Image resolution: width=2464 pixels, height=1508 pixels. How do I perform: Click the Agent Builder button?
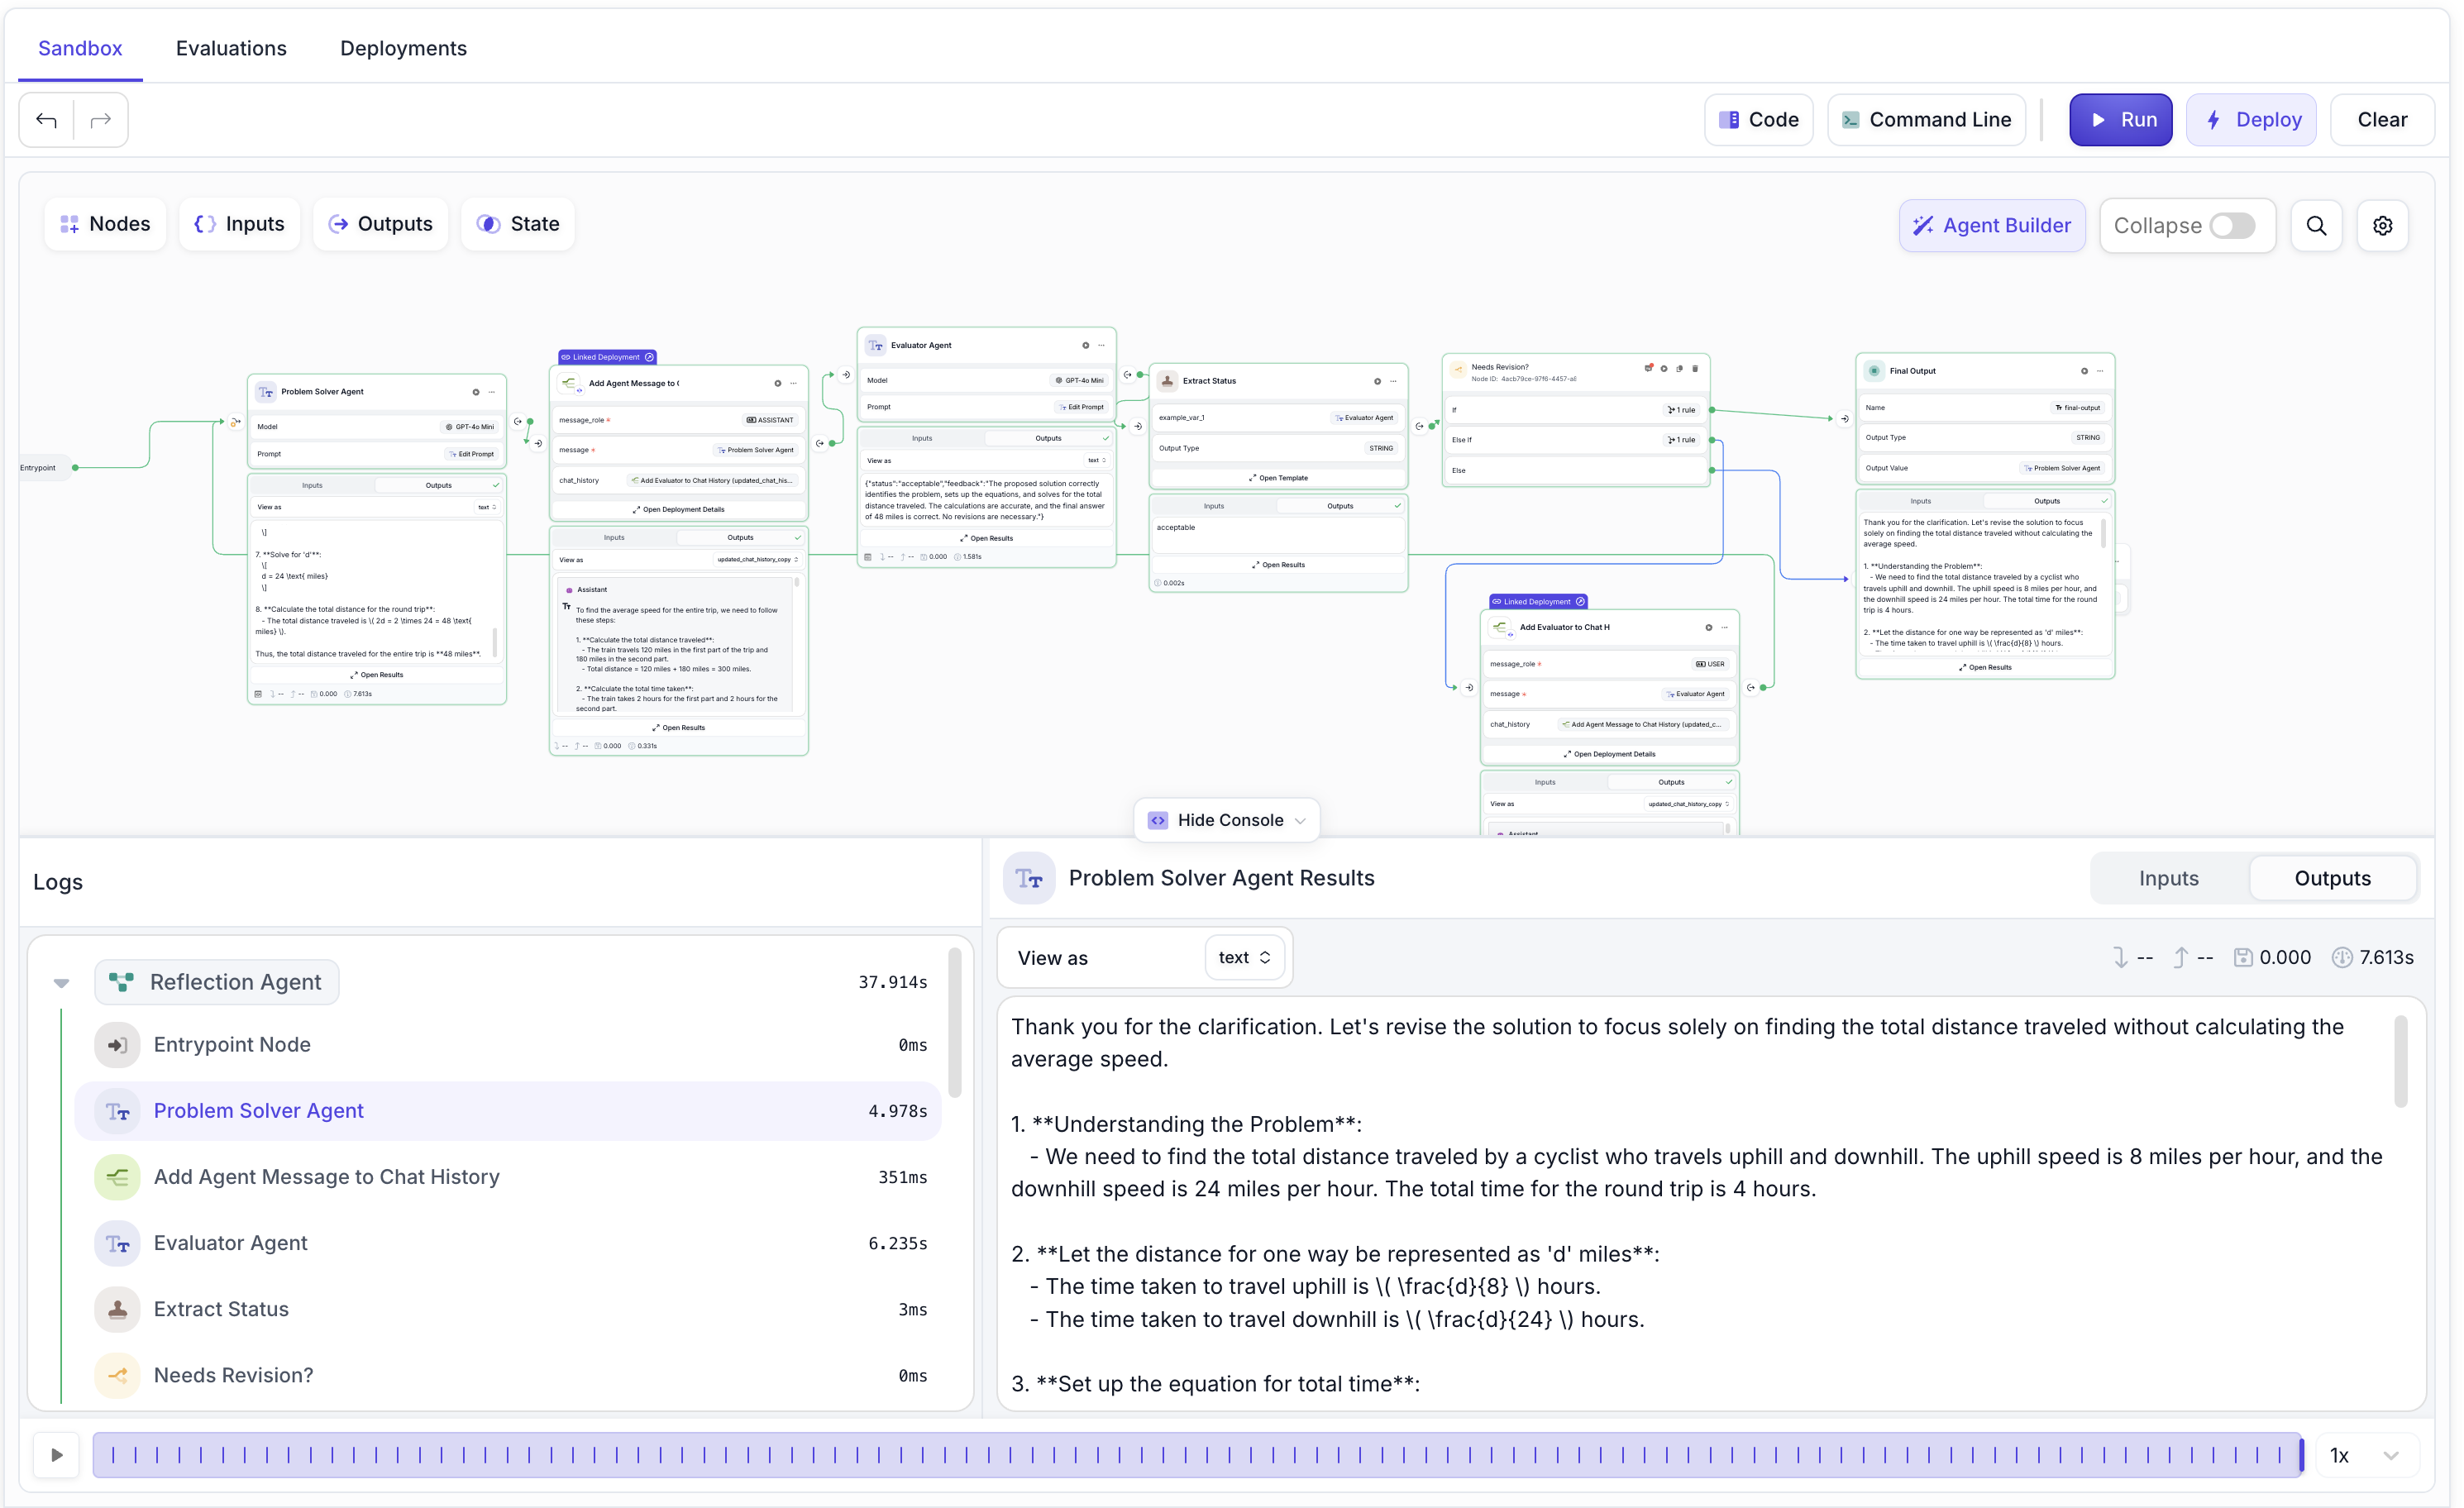1992,226
